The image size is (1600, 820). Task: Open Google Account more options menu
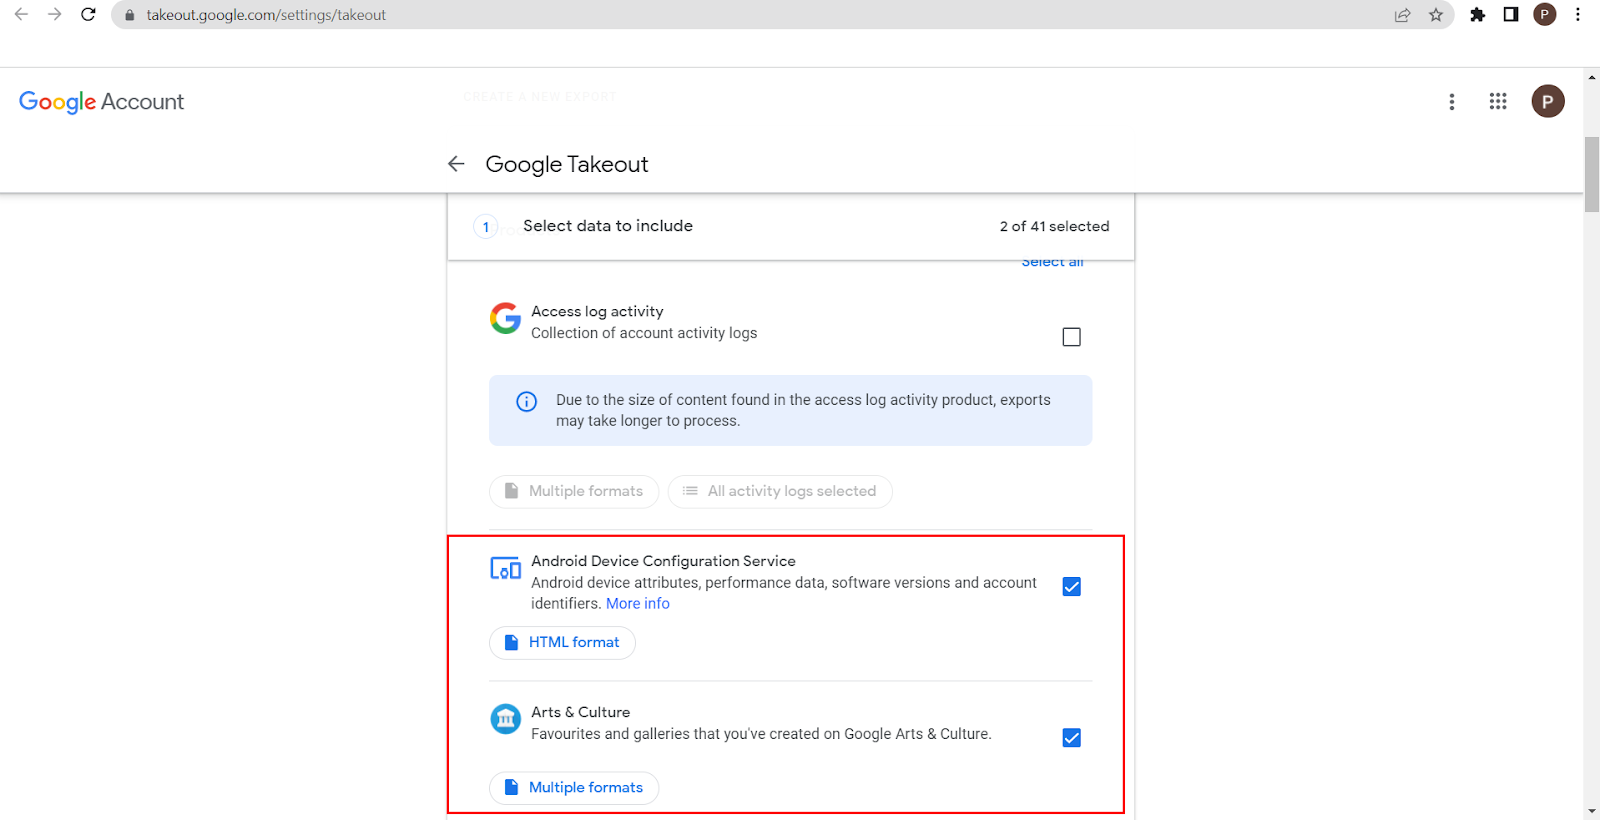coord(1452,102)
